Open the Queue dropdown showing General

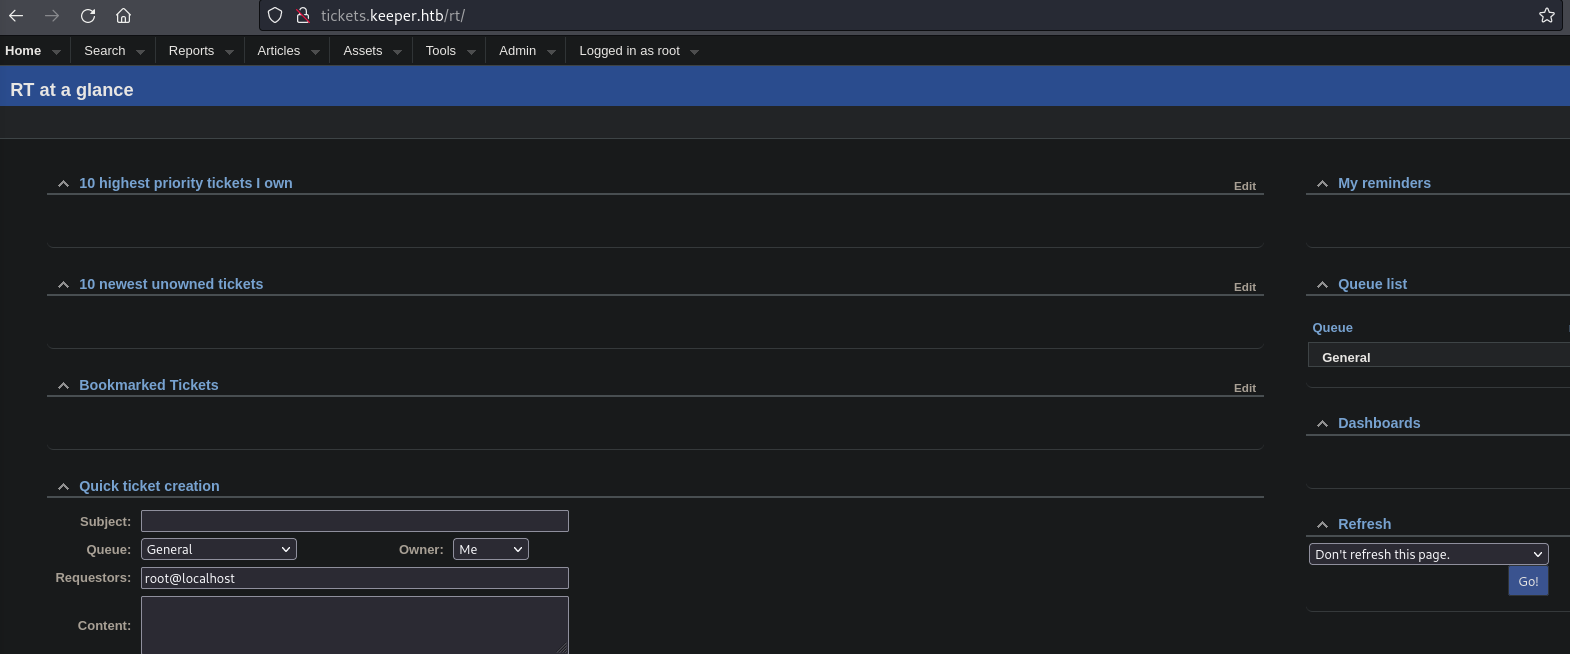click(219, 550)
